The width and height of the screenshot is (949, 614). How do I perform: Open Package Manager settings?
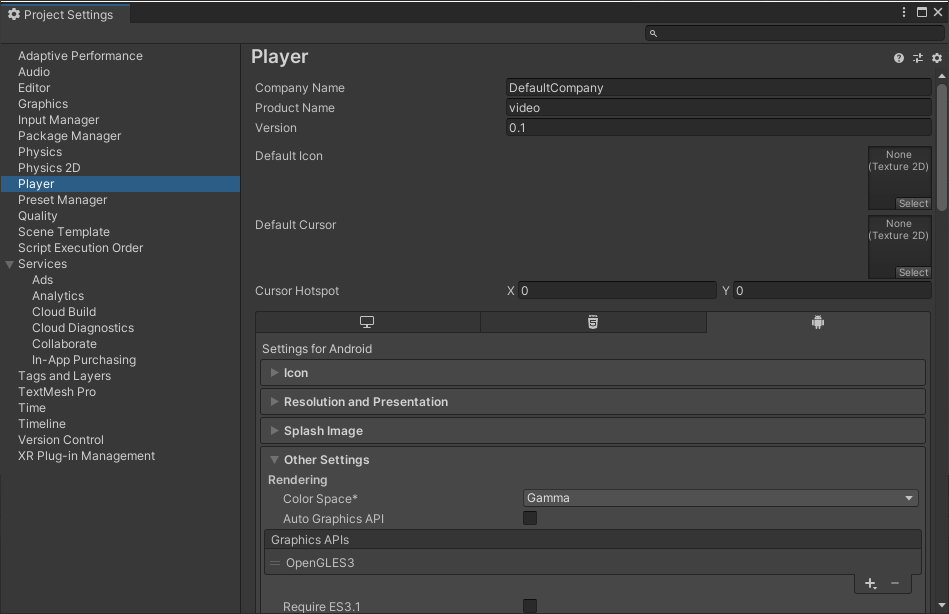[x=70, y=136]
